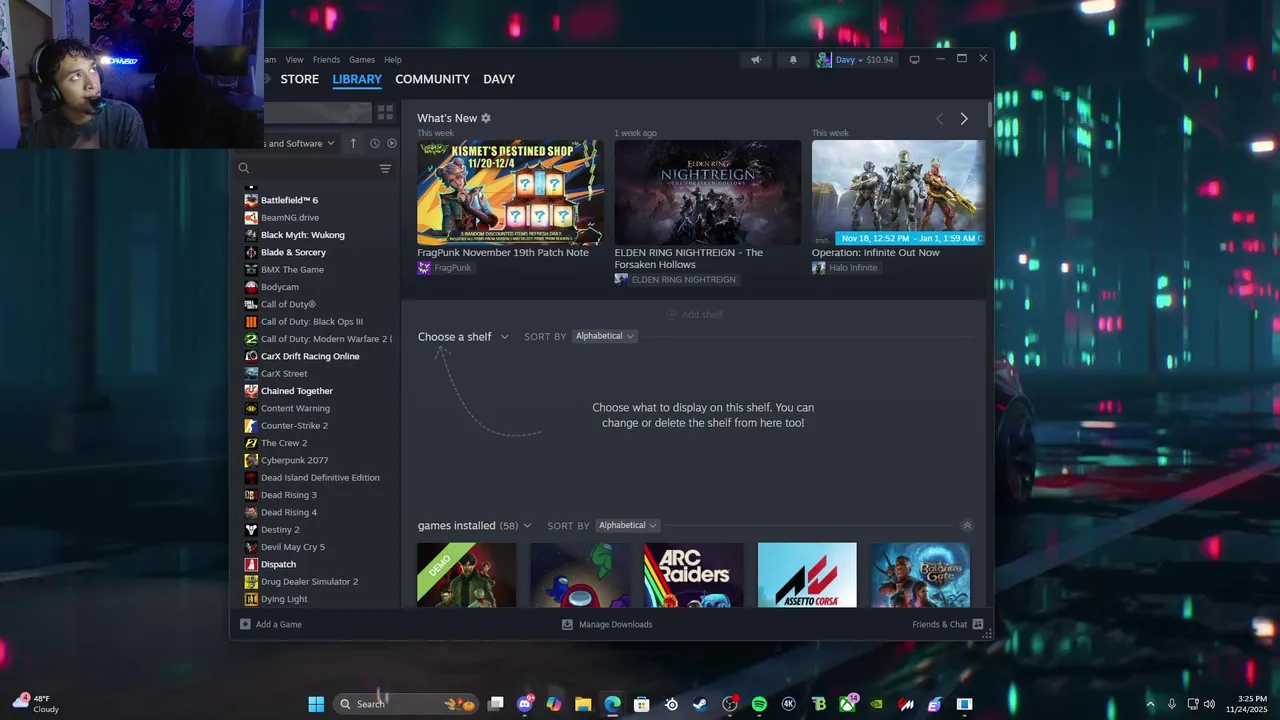Viewport: 1280px width, 720px height.
Task: Open the Windows Start menu
Action: [x=316, y=704]
